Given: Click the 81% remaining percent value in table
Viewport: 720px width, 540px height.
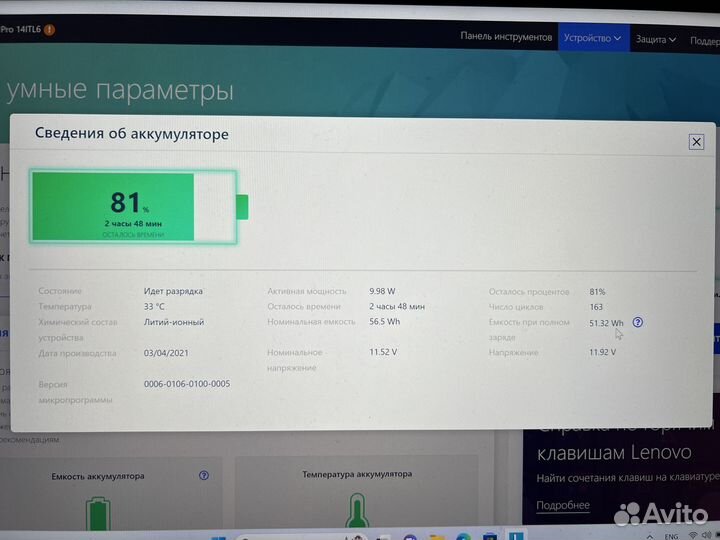Looking at the screenshot, I should pos(597,292).
